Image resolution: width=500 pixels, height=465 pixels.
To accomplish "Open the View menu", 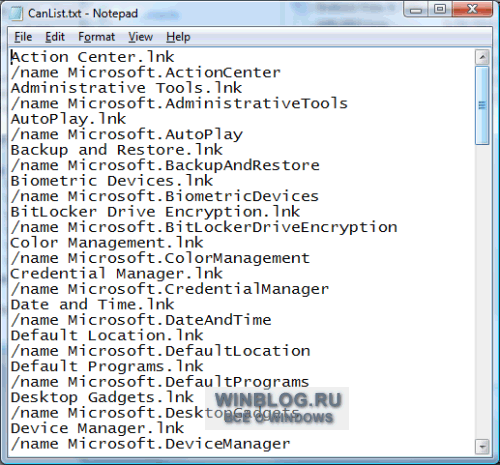I will [x=141, y=37].
